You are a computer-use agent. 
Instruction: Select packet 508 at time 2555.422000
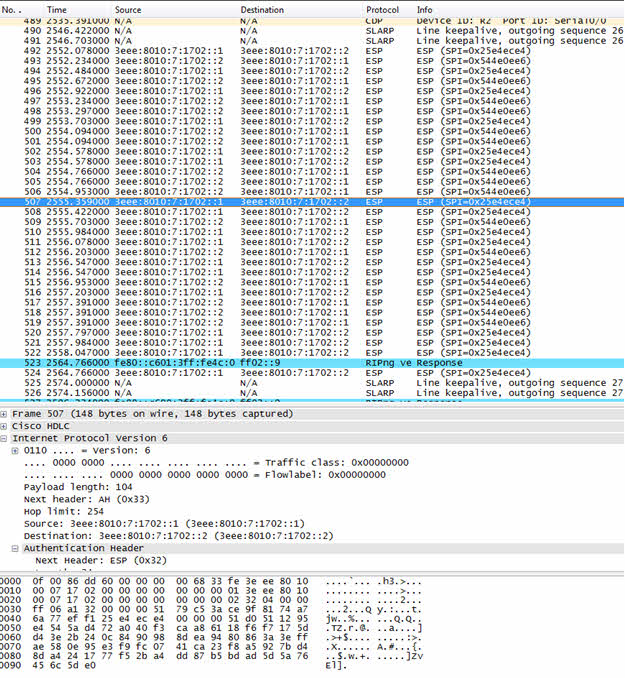[312, 212]
